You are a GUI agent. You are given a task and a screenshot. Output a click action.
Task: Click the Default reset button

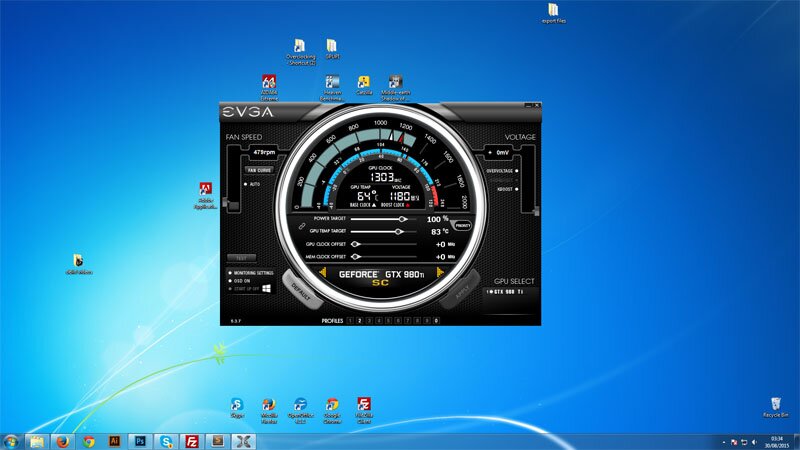coord(302,289)
